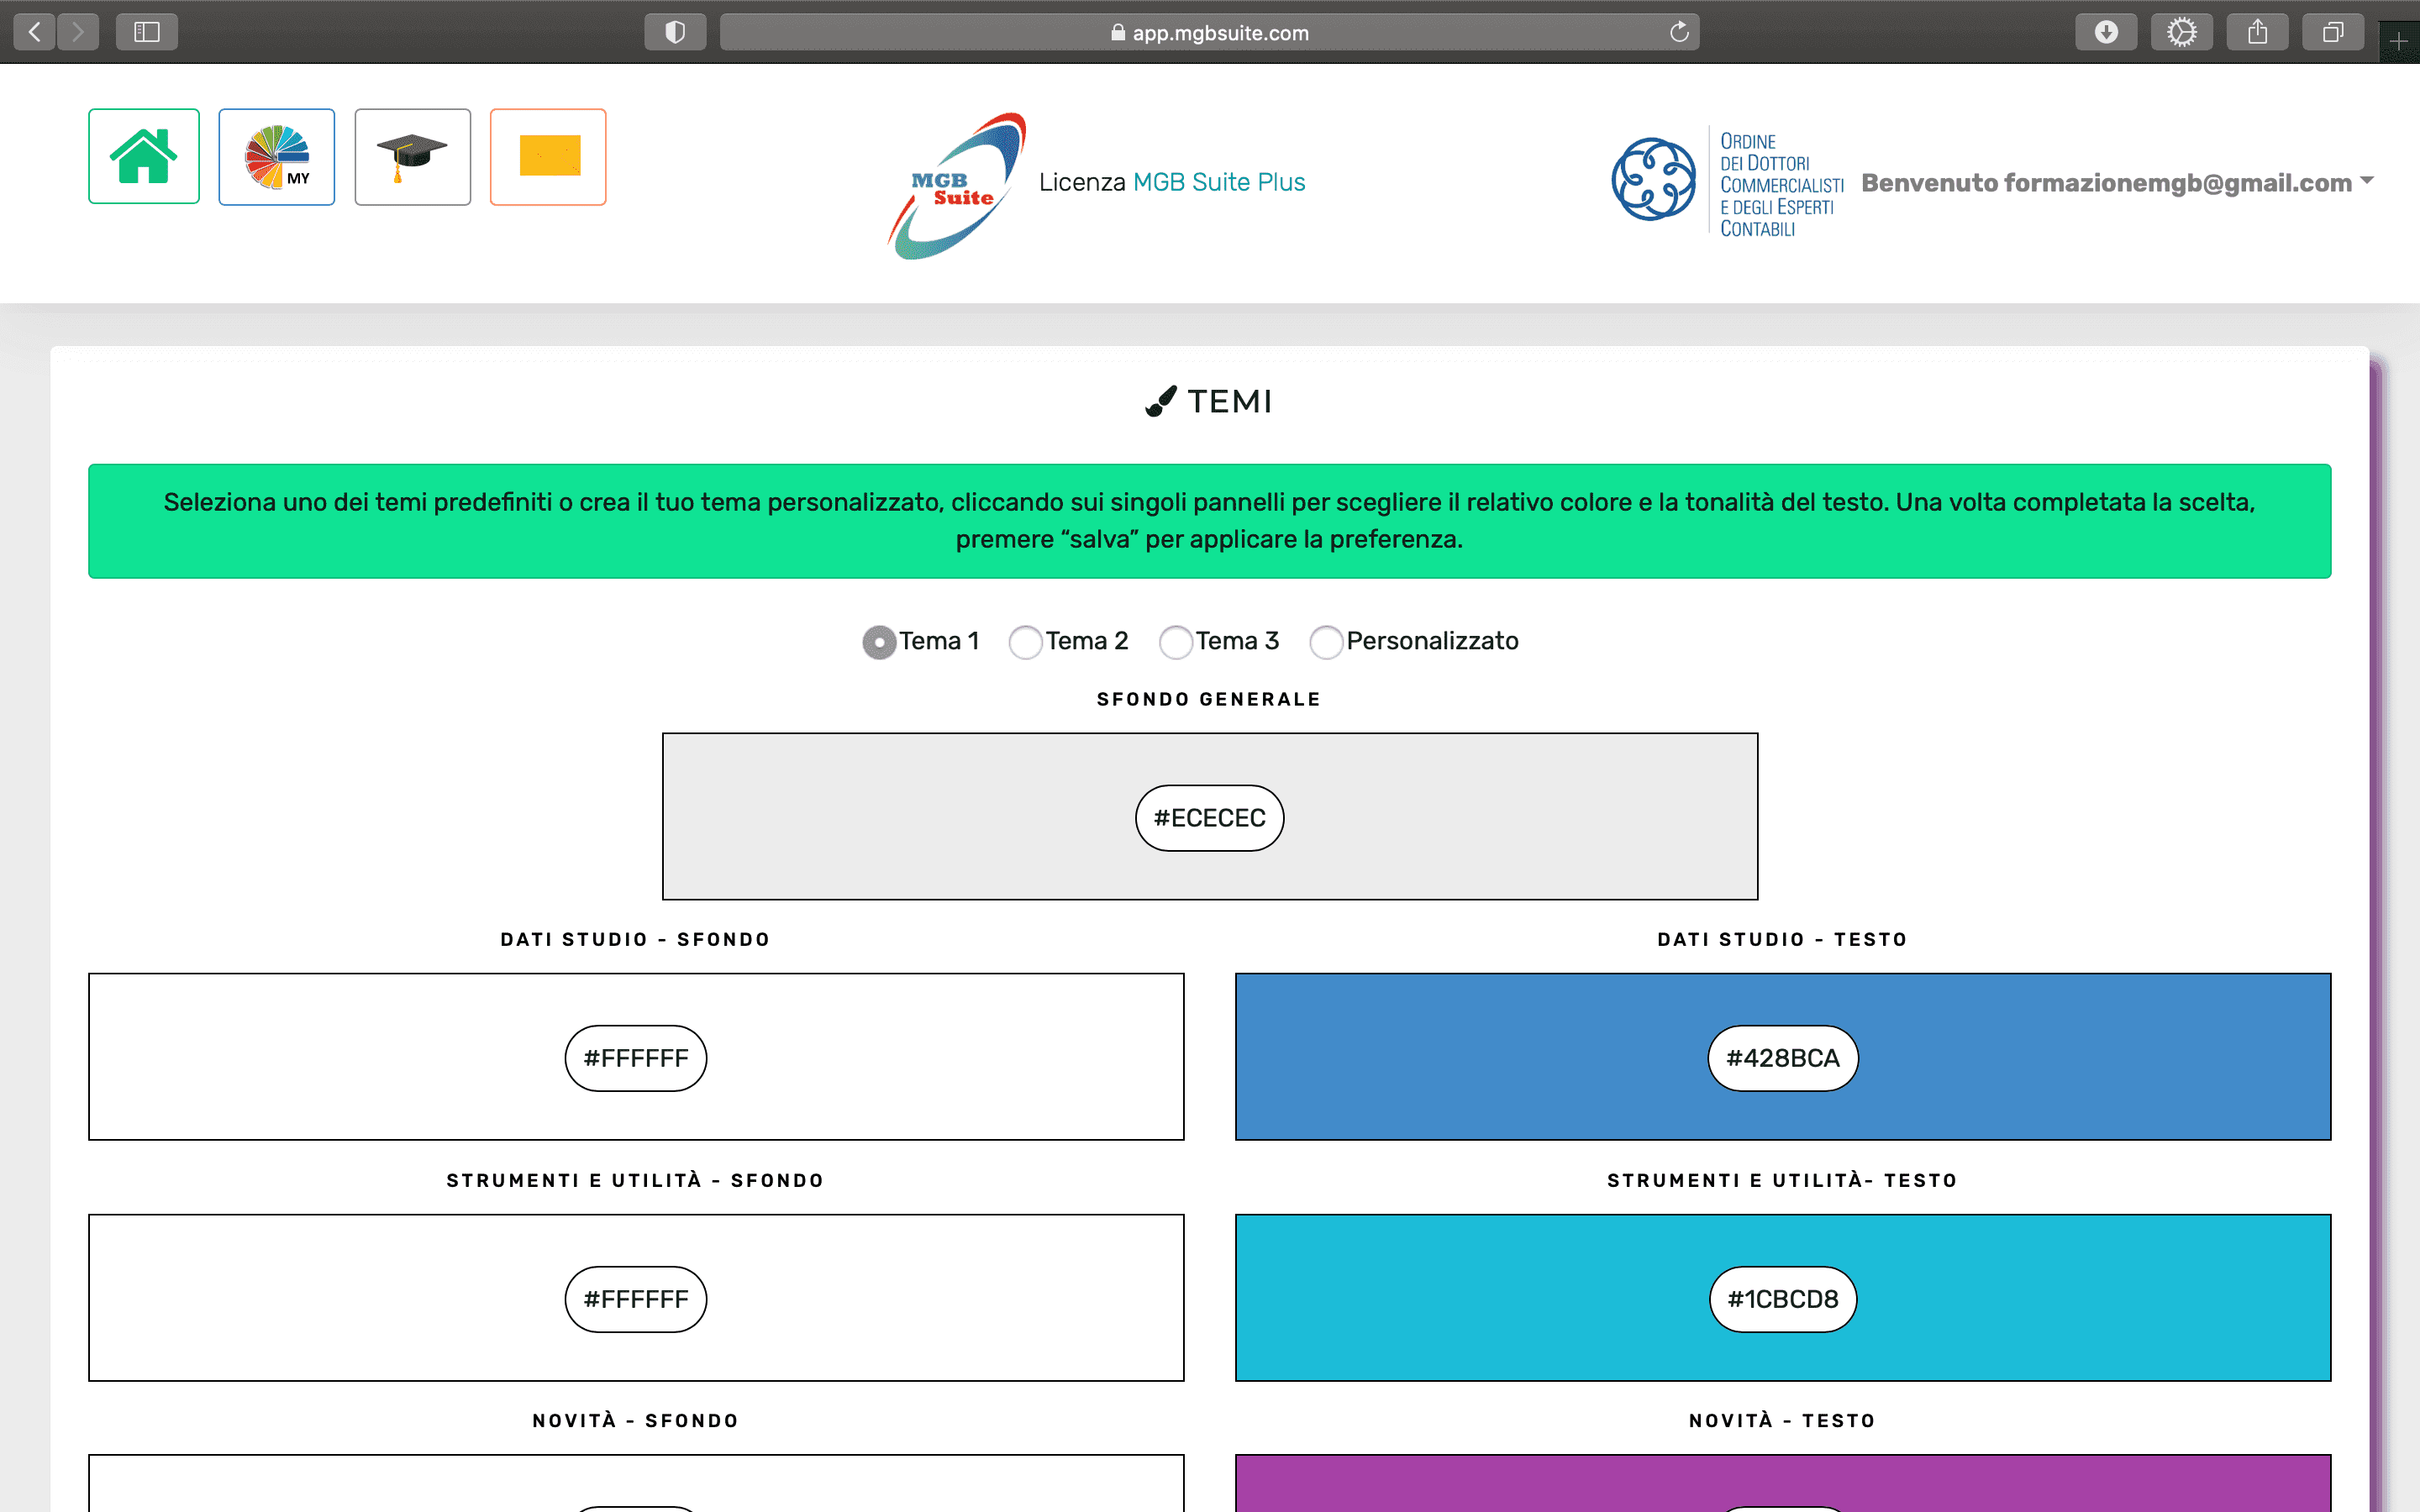Go back with browser back button
The height and width of the screenshot is (1512, 2420).
35,32
